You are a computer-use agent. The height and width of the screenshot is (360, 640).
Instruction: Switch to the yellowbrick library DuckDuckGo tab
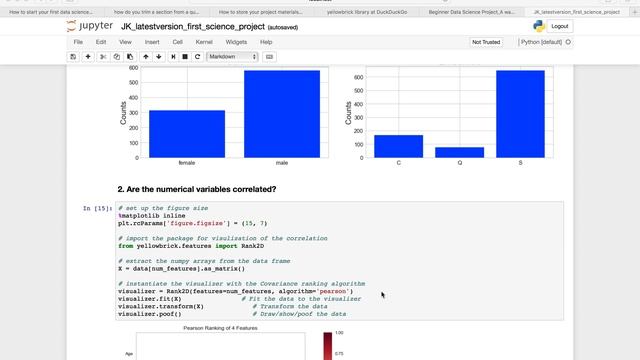point(367,12)
